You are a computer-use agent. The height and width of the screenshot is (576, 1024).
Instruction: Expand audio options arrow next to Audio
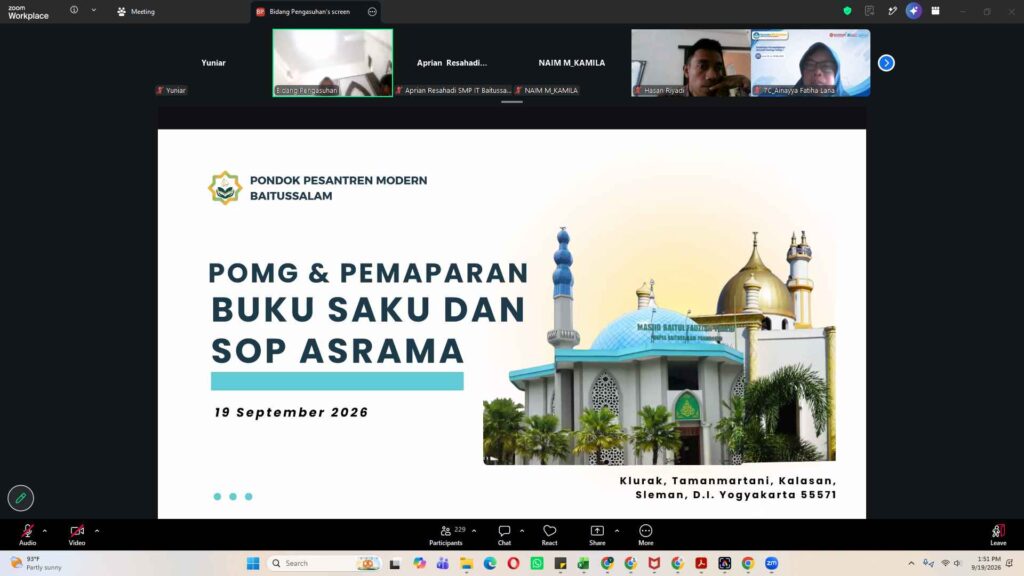pyautogui.click(x=44, y=531)
